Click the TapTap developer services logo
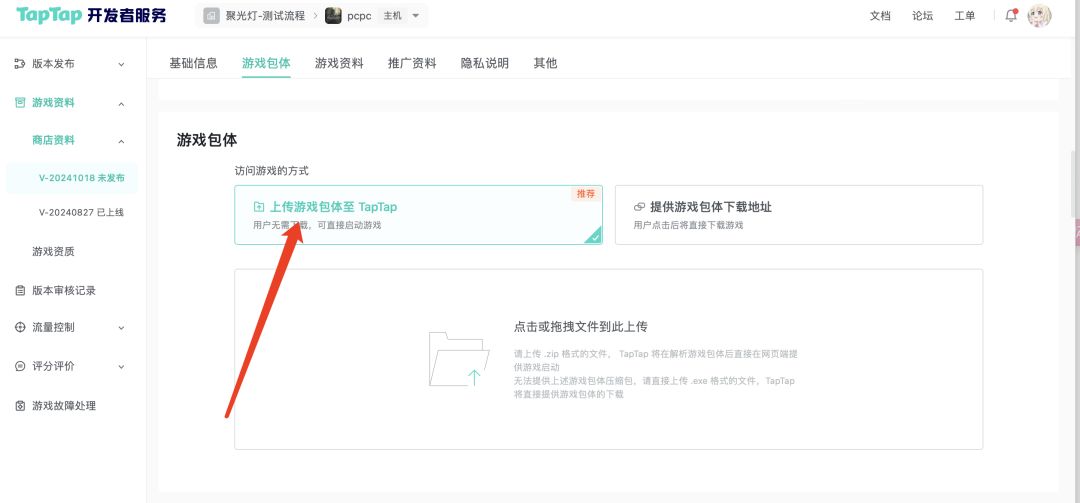The width and height of the screenshot is (1080, 503). 91,15
